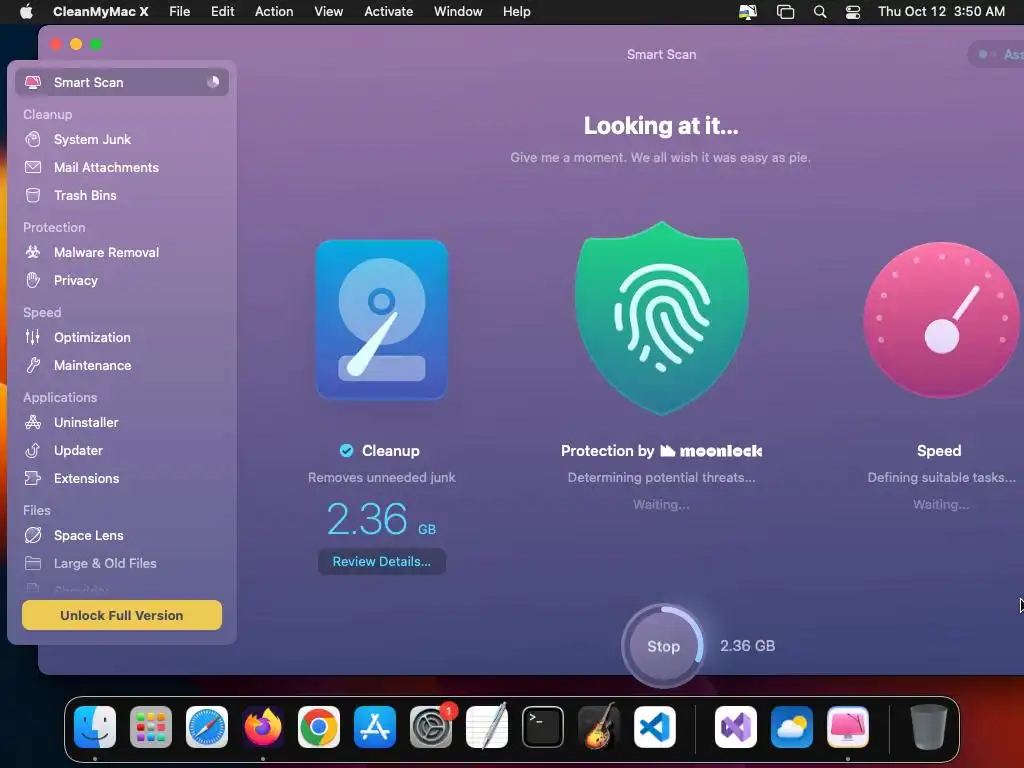1024x768 pixels.
Task: Launch GarageBand from the Dock
Action: (599, 726)
